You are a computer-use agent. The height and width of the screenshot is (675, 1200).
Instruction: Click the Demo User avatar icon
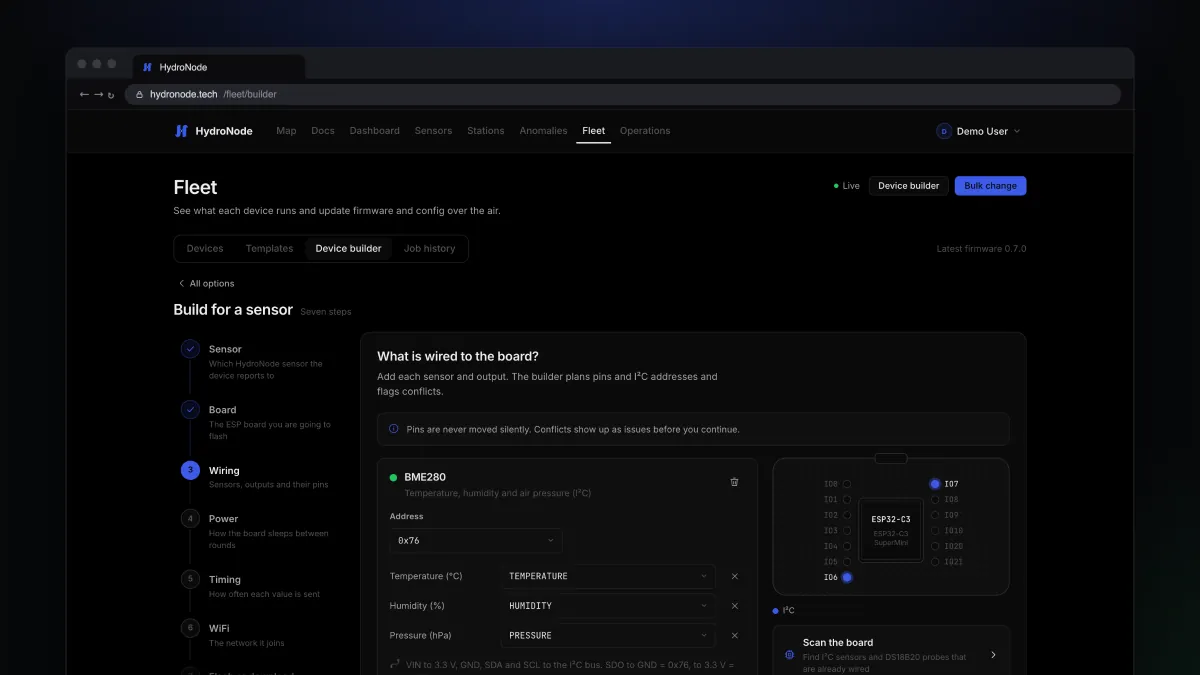click(x=944, y=131)
